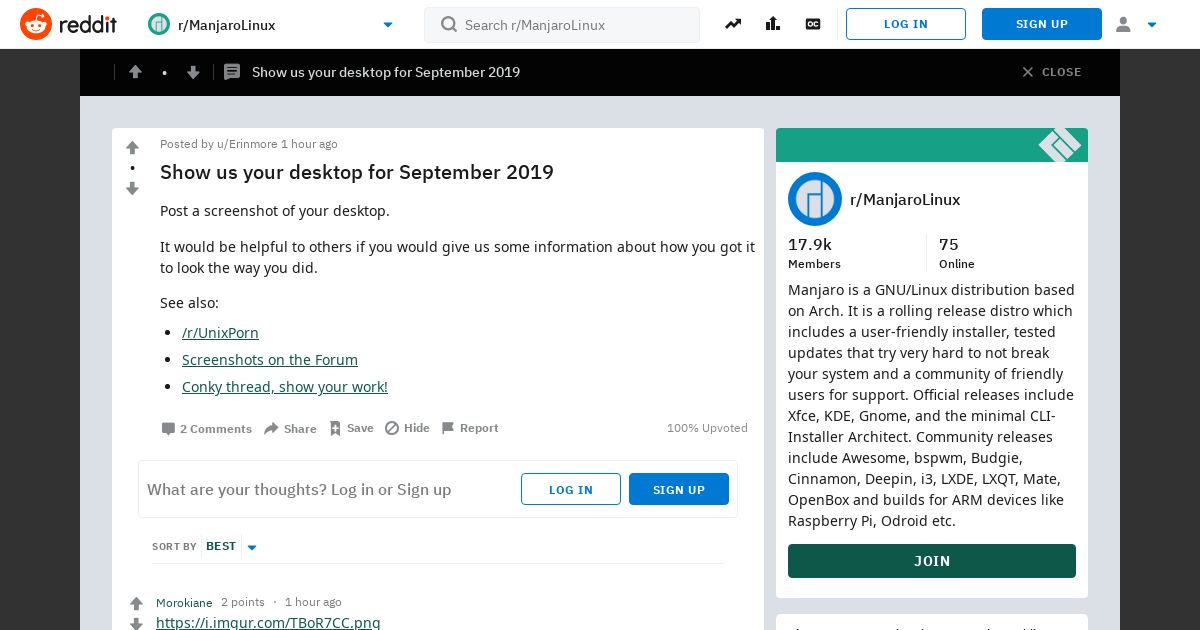This screenshot has height=630, width=1200.
Task: Click SIGN UP in the comment box
Action: point(679,489)
